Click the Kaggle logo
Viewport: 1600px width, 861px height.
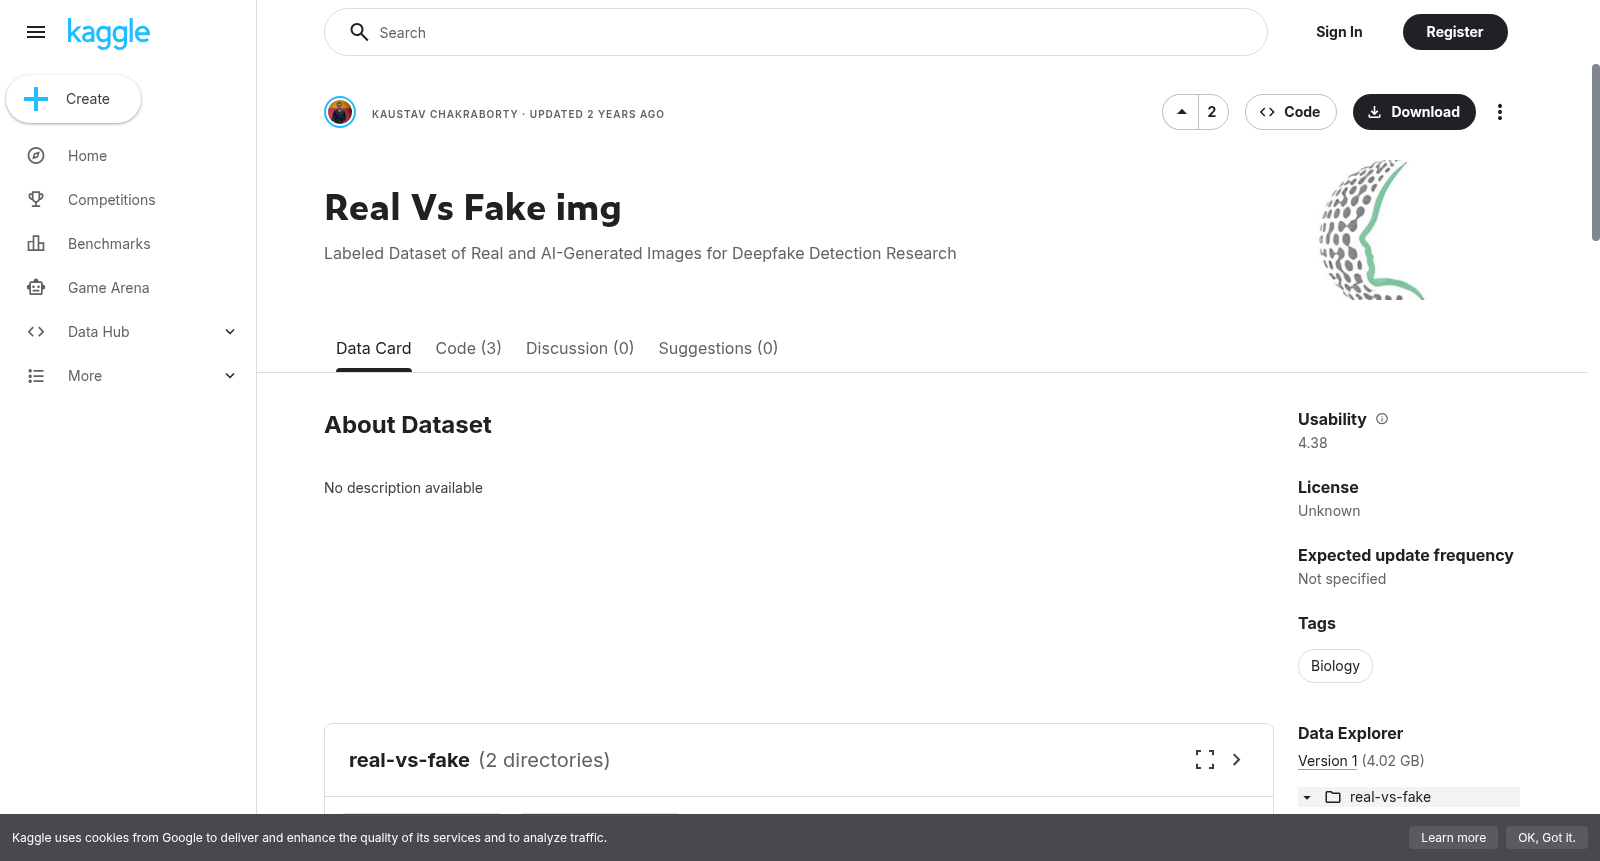point(108,33)
